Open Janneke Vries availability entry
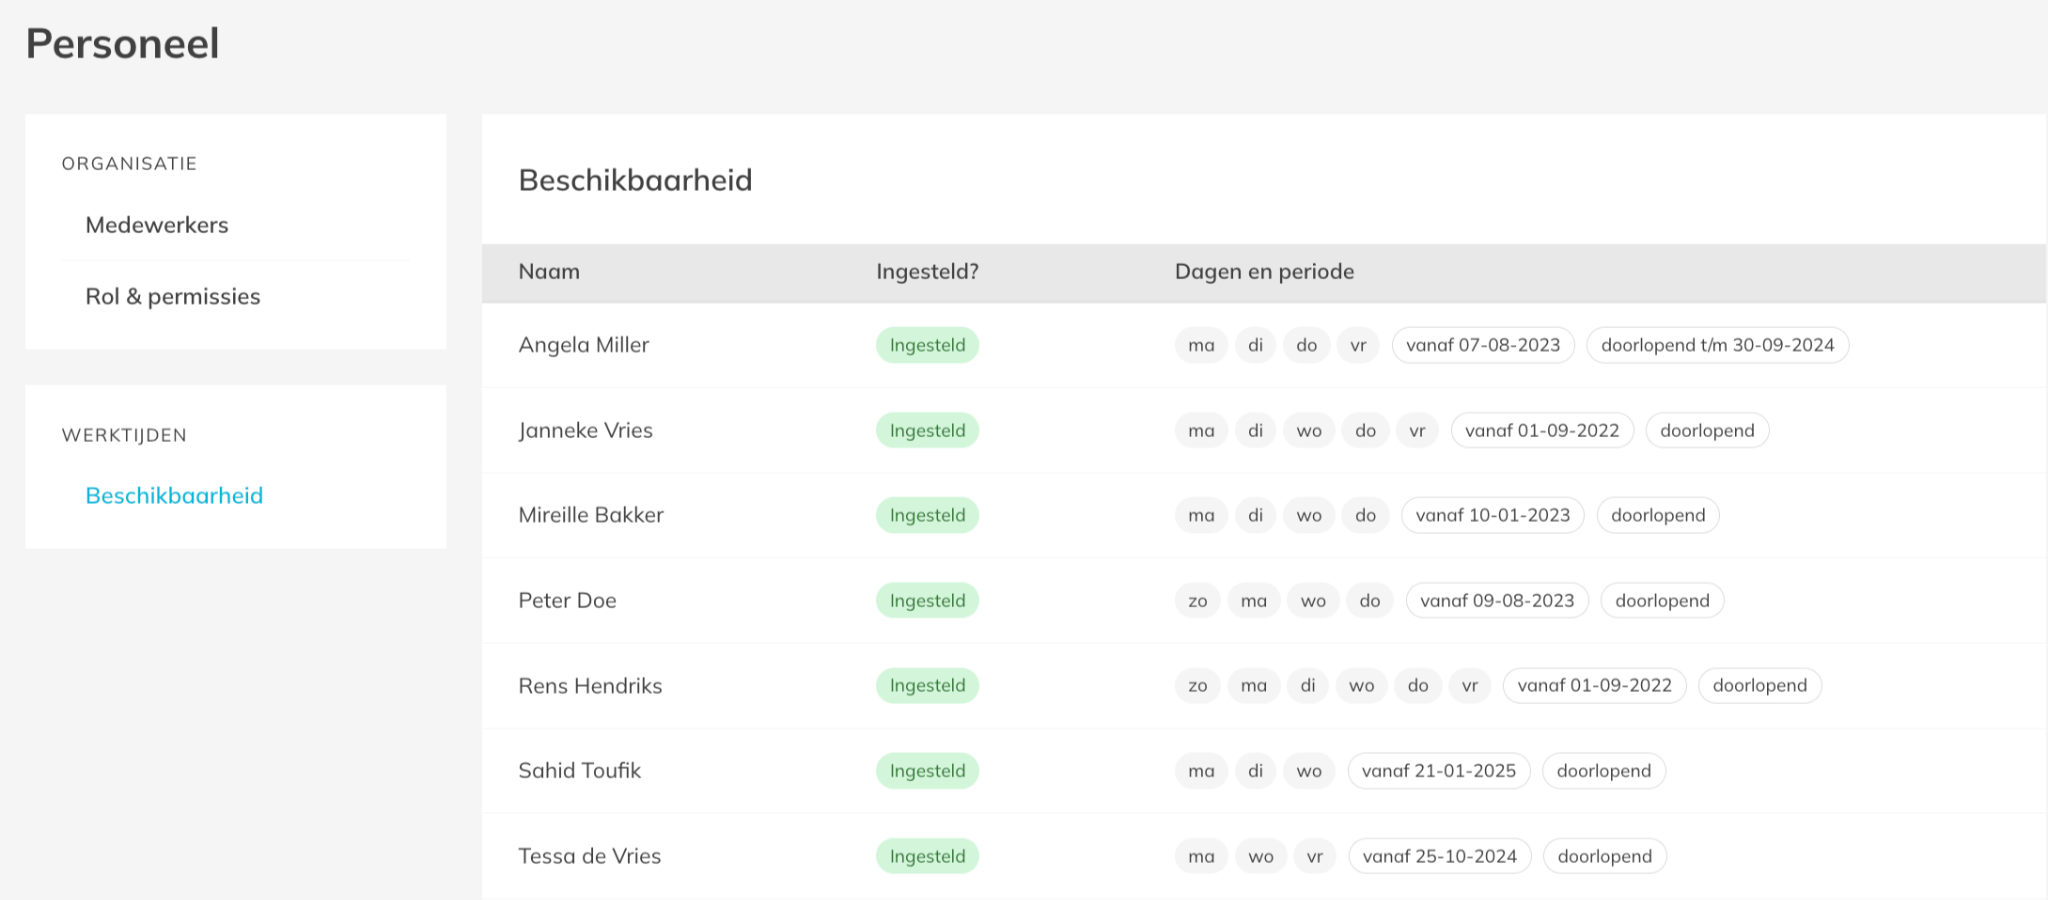Viewport: 2048px width, 900px height. pyautogui.click(x=585, y=430)
